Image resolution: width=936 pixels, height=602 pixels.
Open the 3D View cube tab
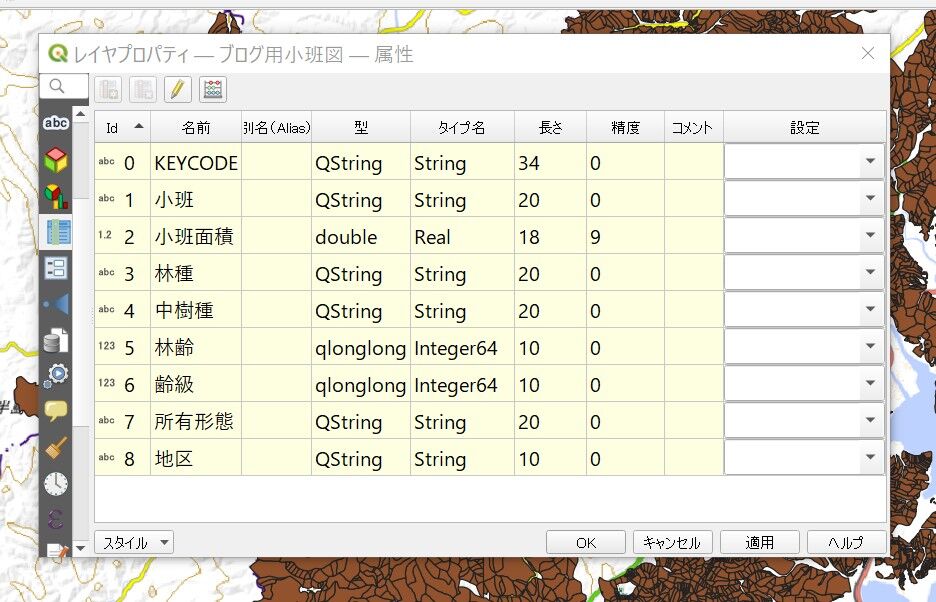(x=56, y=159)
